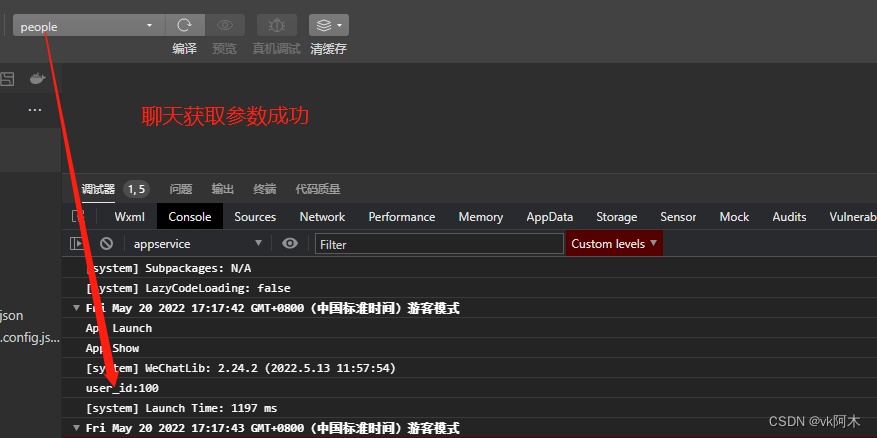Click the App Launch log line

119,328
